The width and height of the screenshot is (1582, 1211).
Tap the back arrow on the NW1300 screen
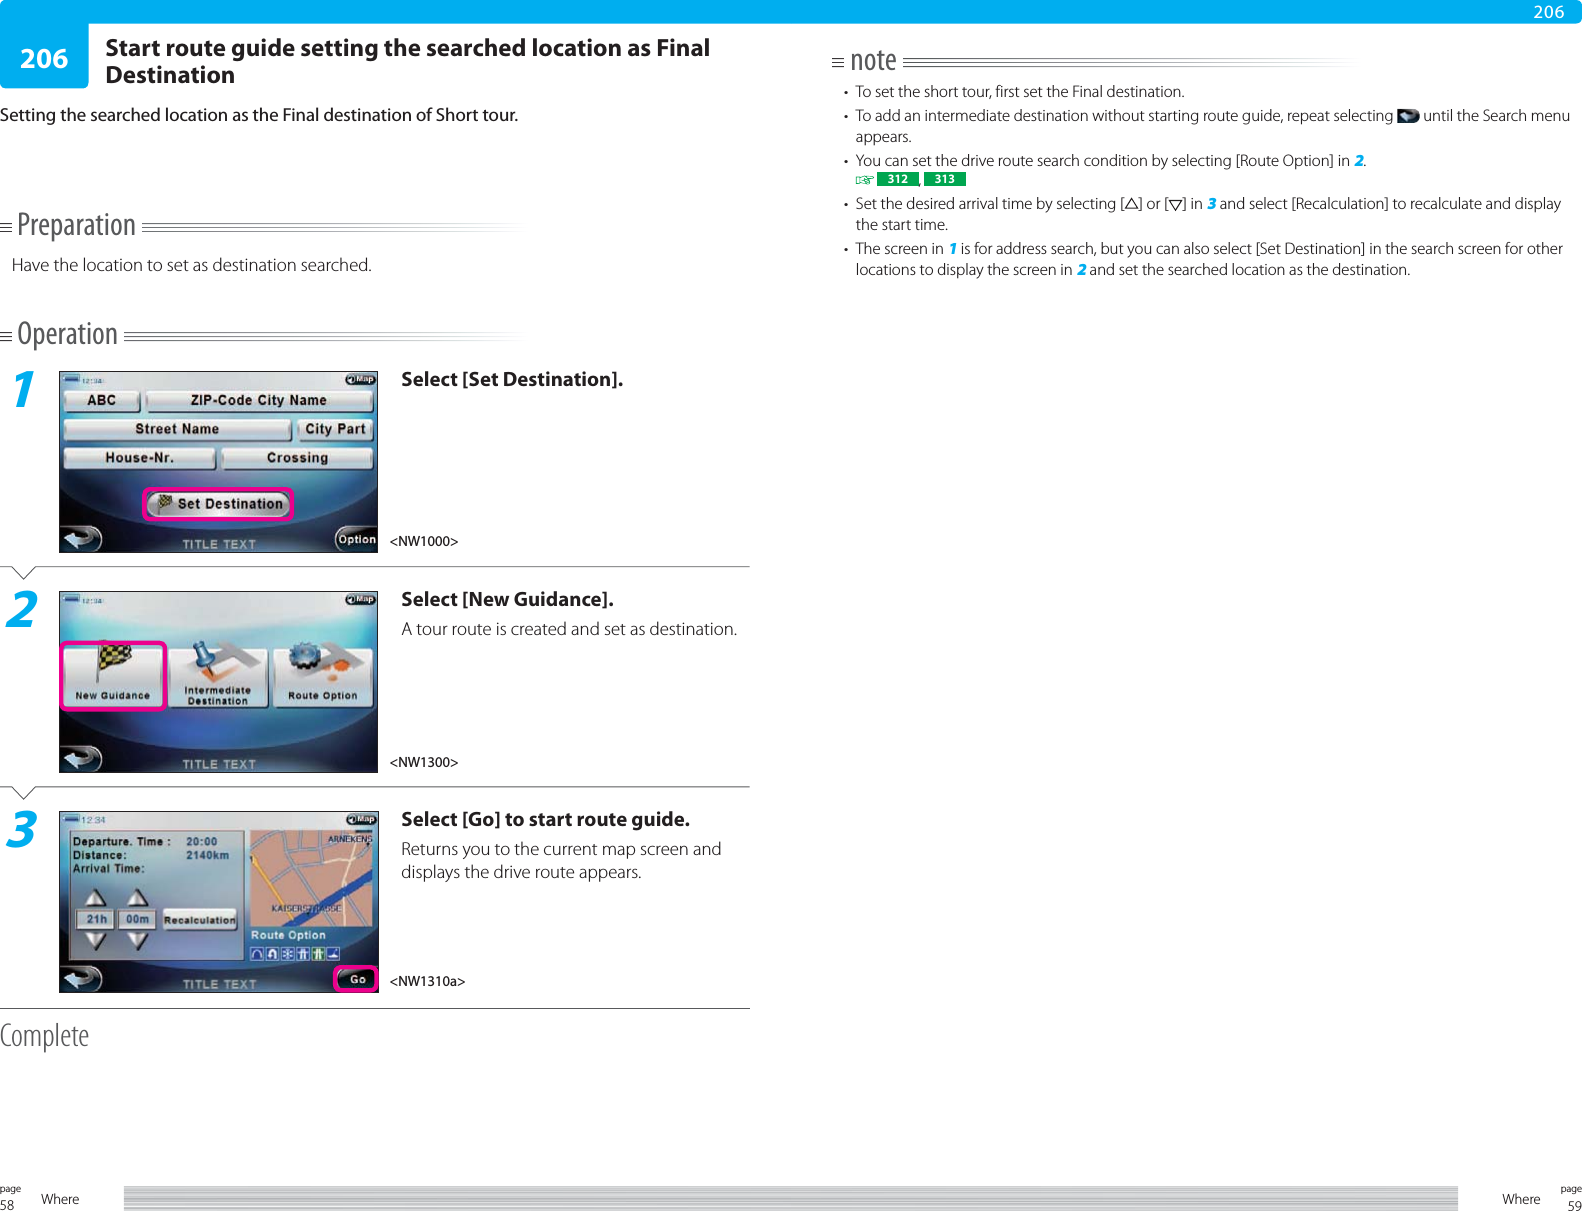click(x=82, y=759)
